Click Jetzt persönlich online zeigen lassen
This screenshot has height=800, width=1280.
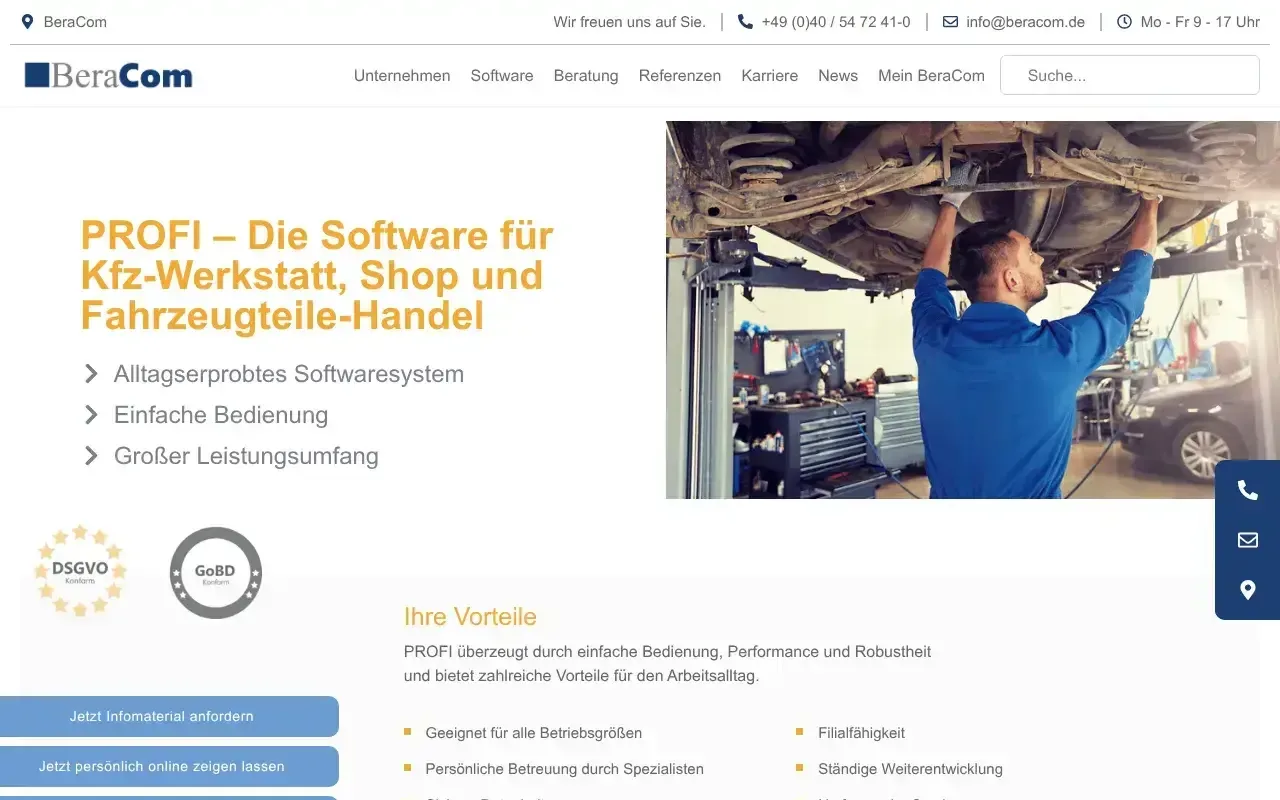(162, 766)
